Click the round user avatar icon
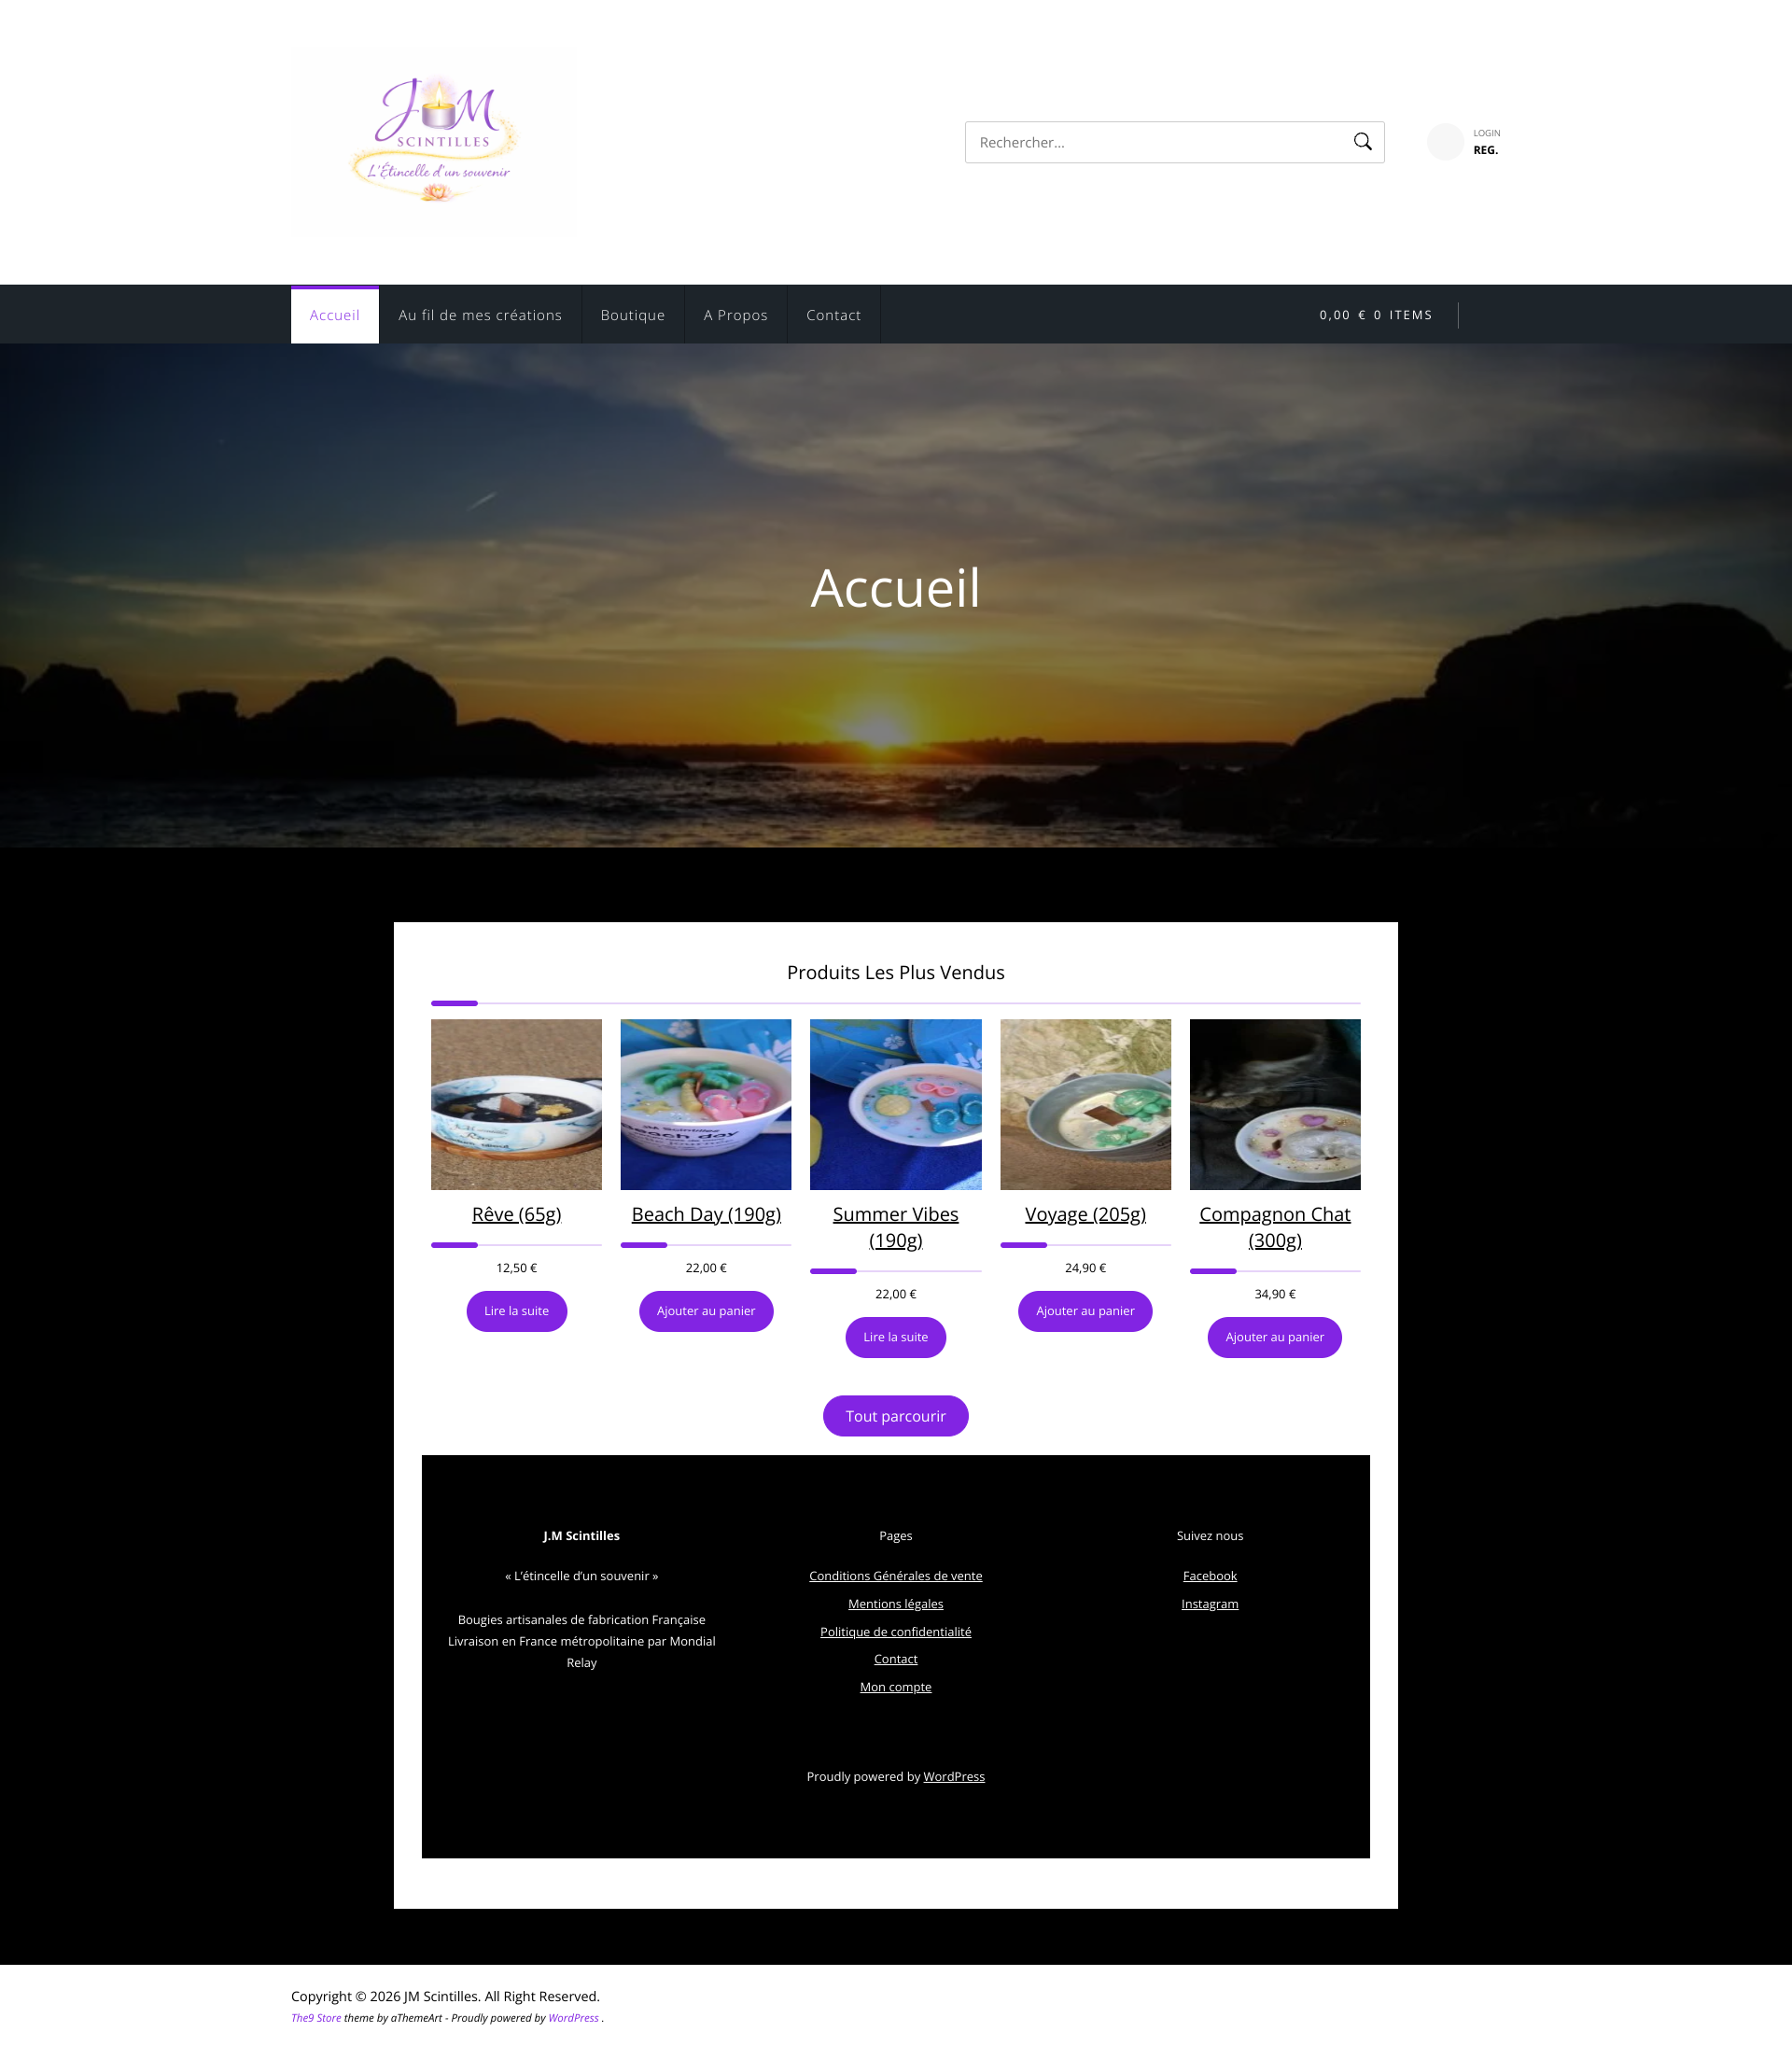Screen dimensions: 1792x2046 (x=1445, y=142)
